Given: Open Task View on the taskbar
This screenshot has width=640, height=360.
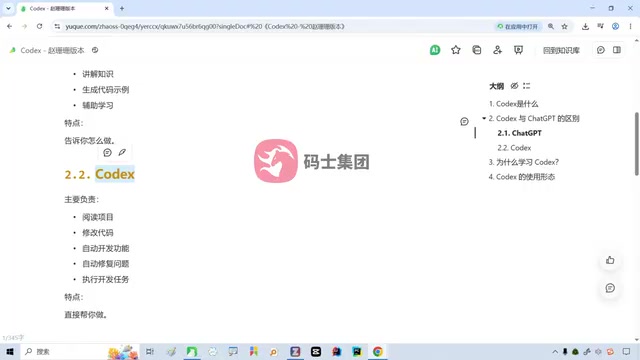Looking at the screenshot, I should (150, 351).
